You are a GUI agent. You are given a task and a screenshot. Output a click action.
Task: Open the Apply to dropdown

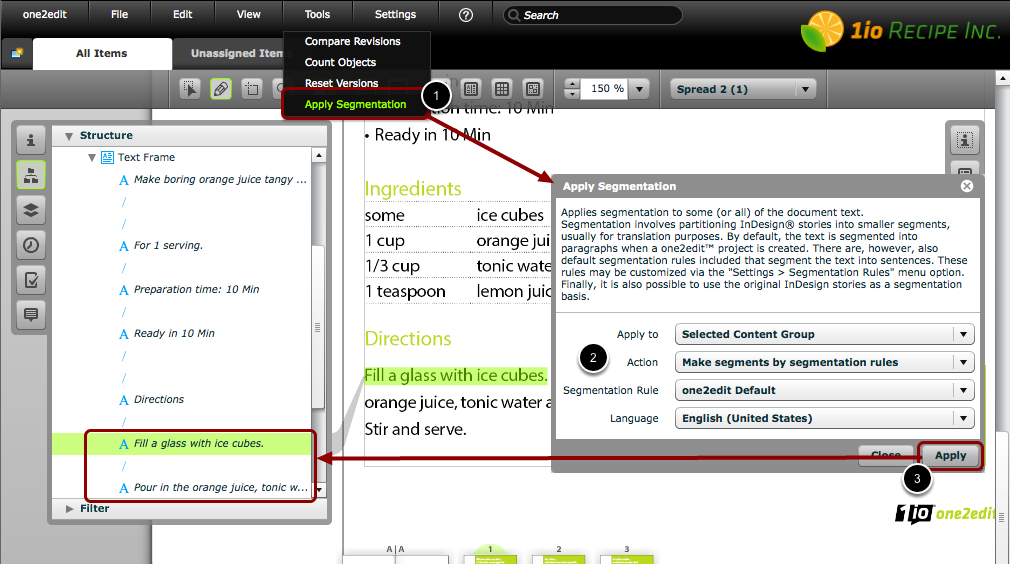pos(824,334)
